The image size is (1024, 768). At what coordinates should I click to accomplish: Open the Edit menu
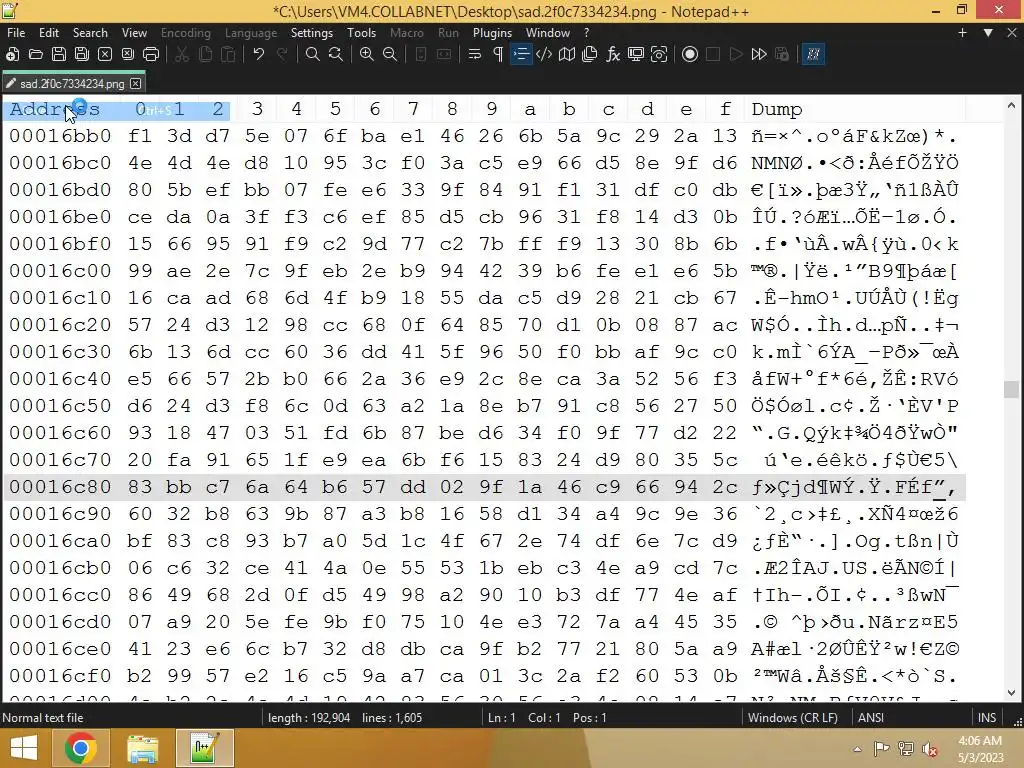click(x=49, y=33)
